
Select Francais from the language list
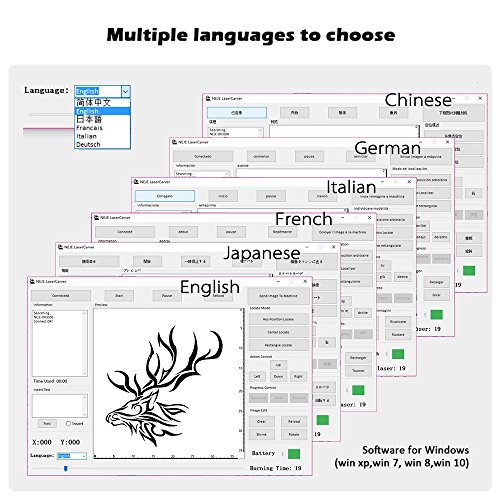89,128
